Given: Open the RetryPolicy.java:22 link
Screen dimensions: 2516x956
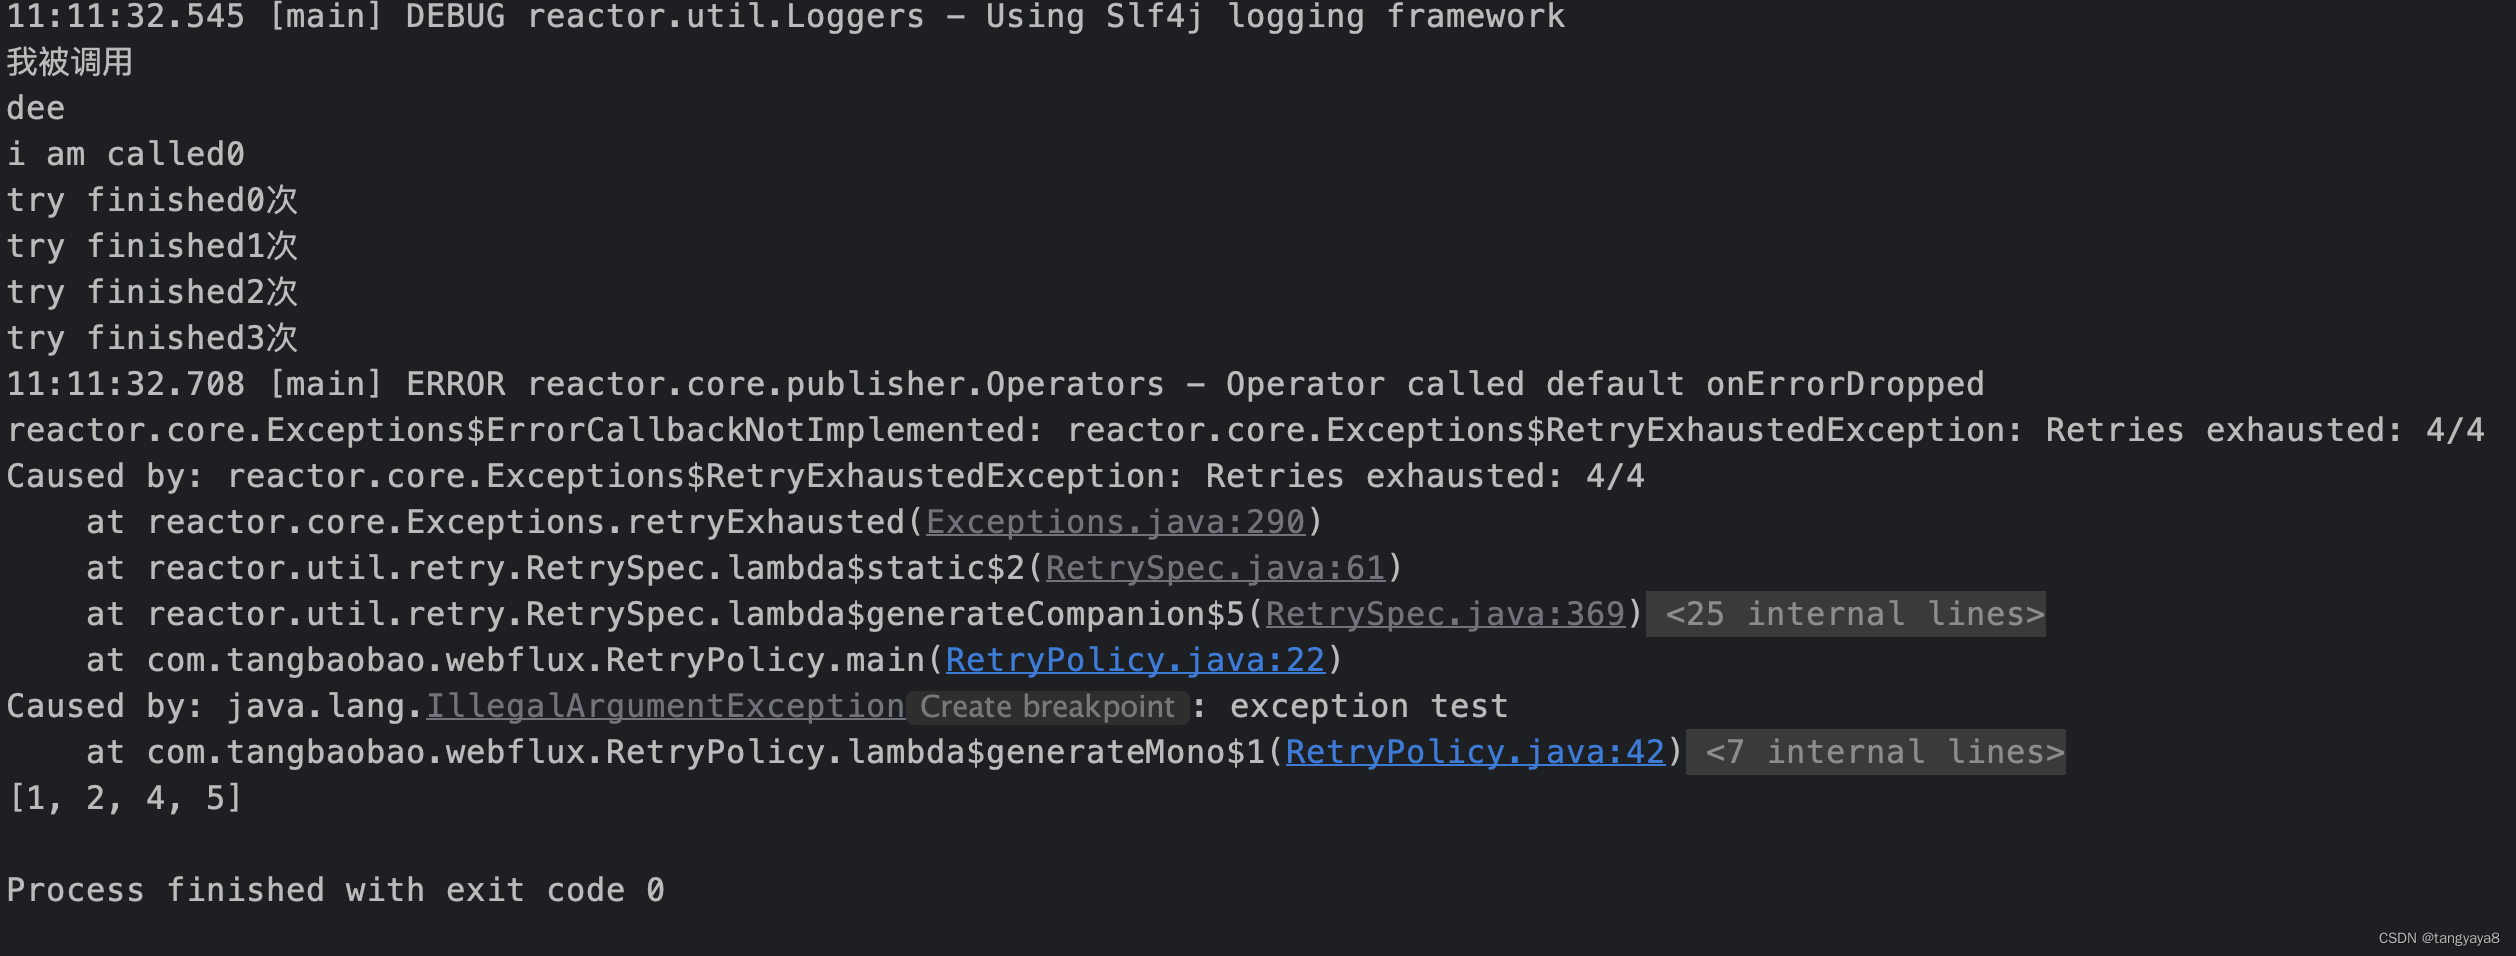Looking at the screenshot, I should pos(1135,660).
